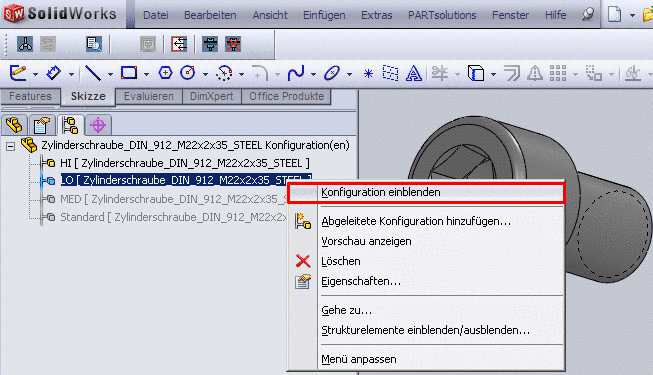Select the Ellipse sketch tool
Viewport: 653px width, 375px height.
pos(332,73)
